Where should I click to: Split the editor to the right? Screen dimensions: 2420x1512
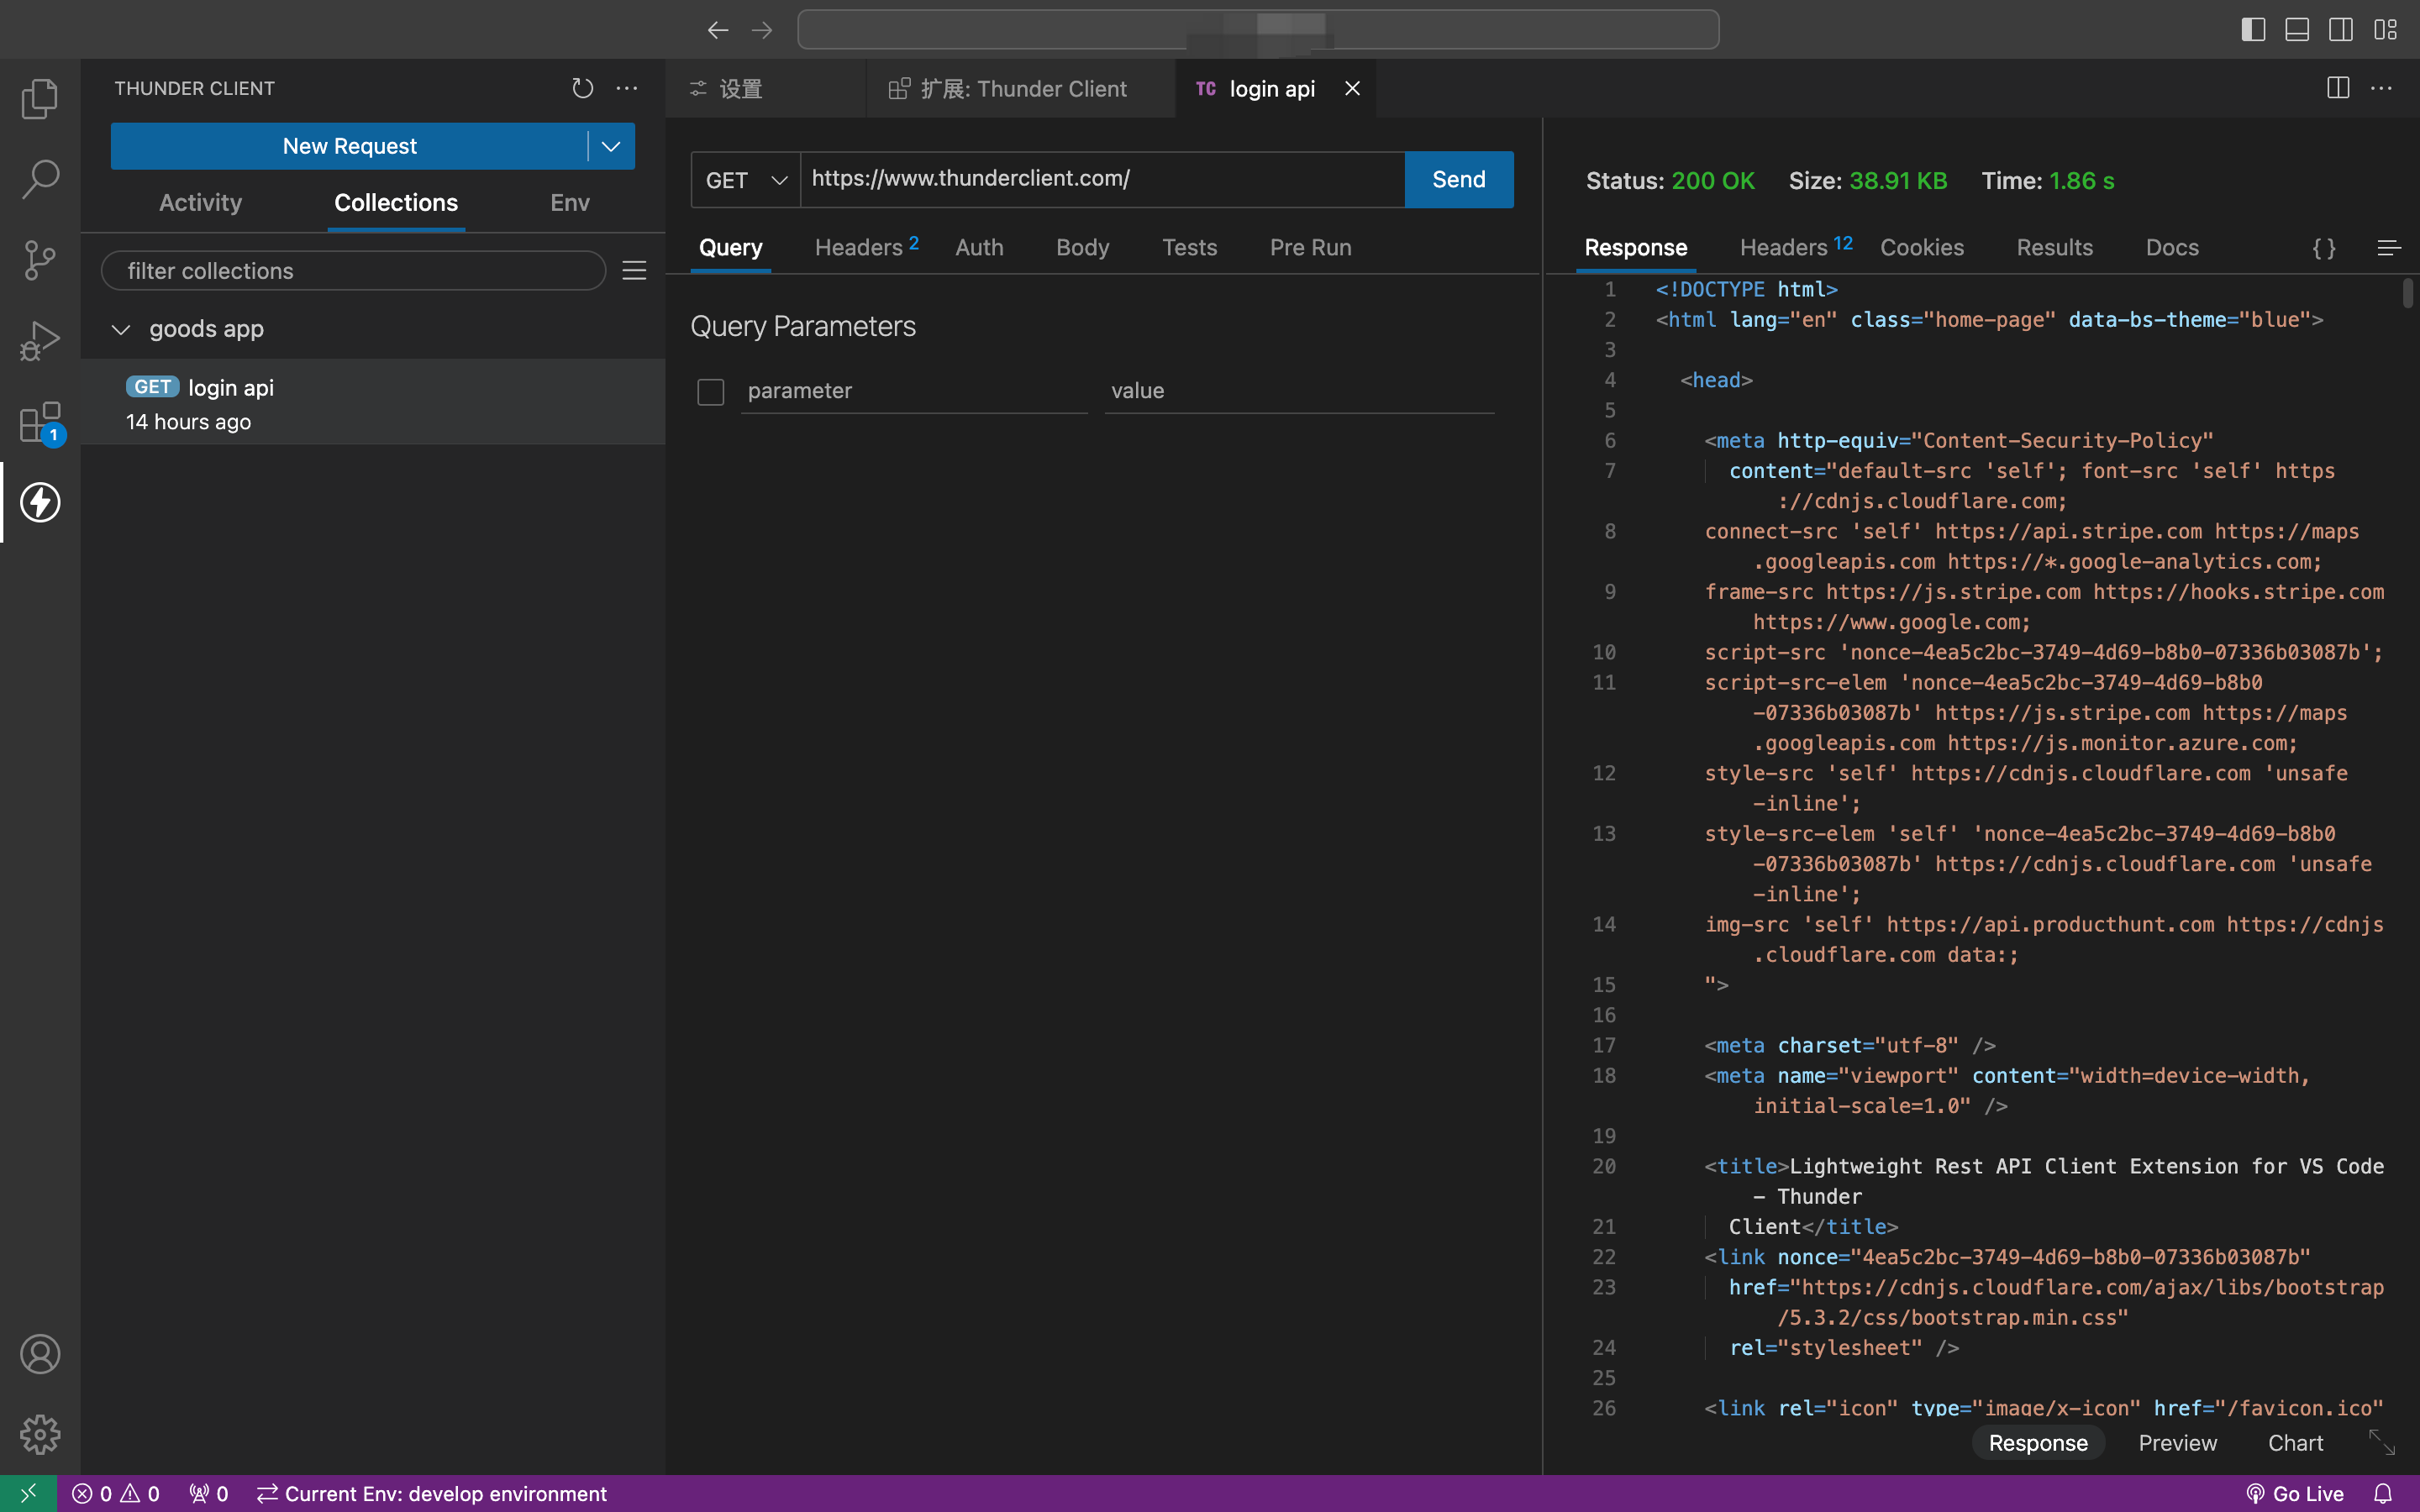(x=2338, y=88)
